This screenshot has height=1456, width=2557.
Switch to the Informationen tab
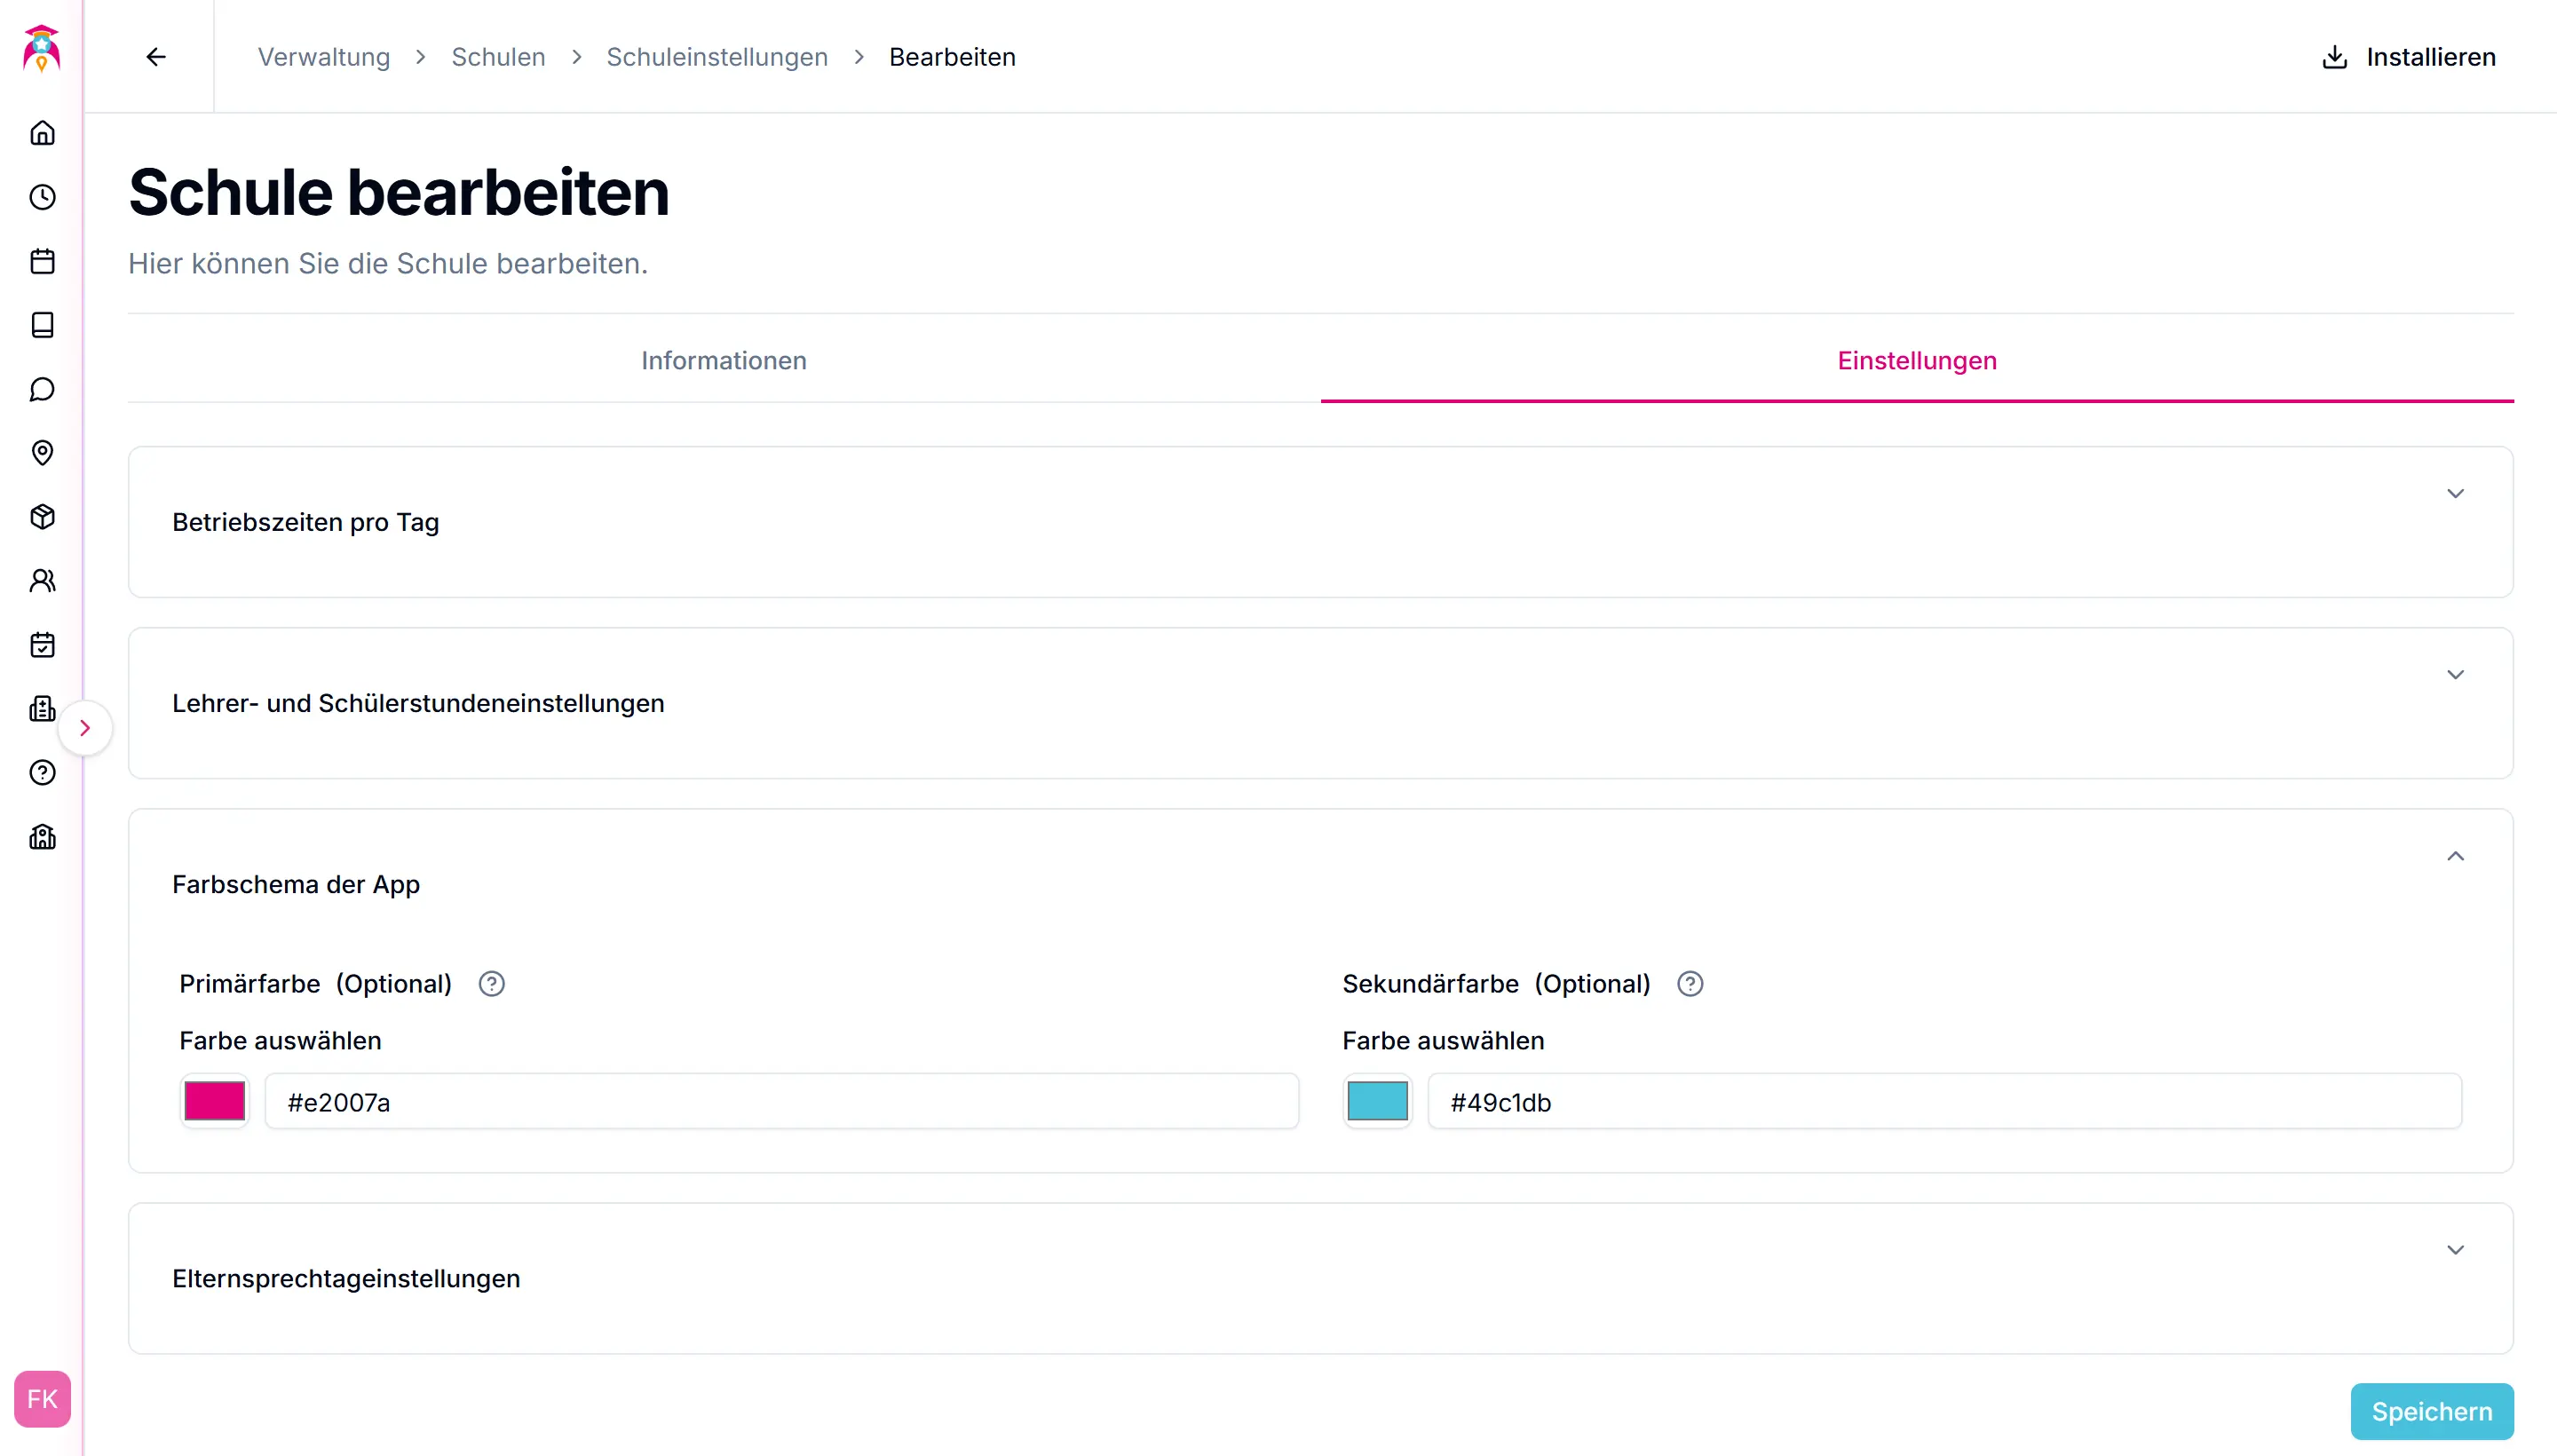(x=723, y=361)
